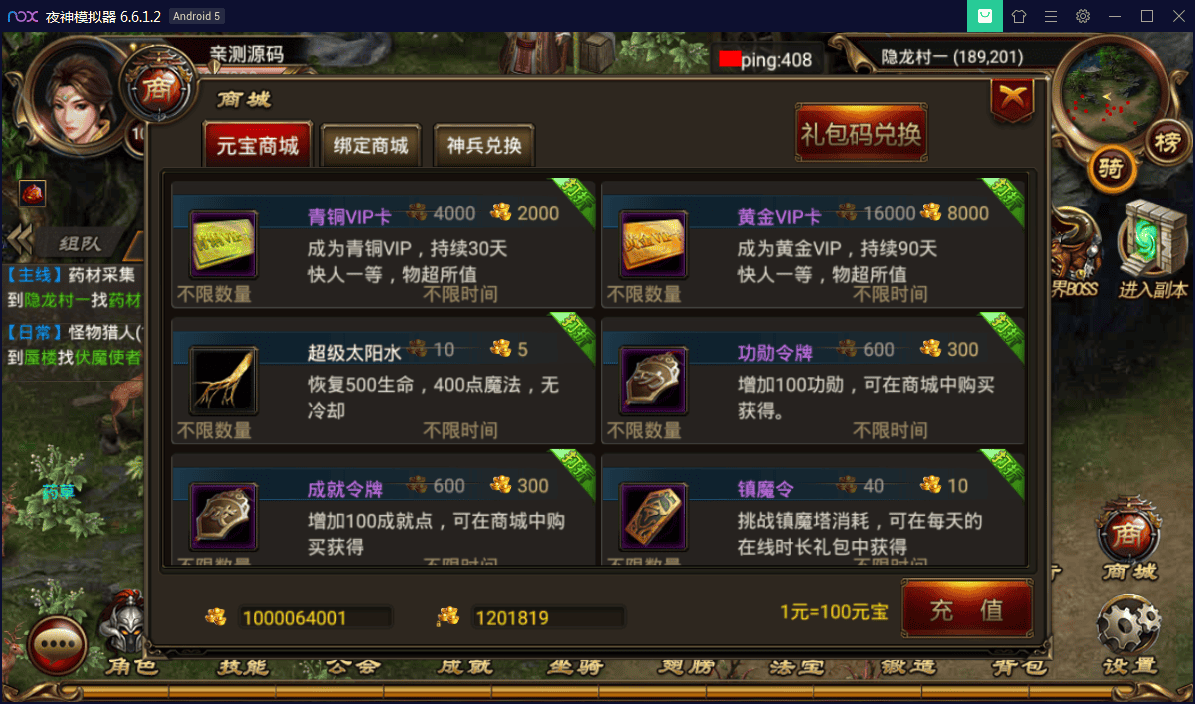
Task: Switch to the 绑定商城 tab
Action: [370, 146]
